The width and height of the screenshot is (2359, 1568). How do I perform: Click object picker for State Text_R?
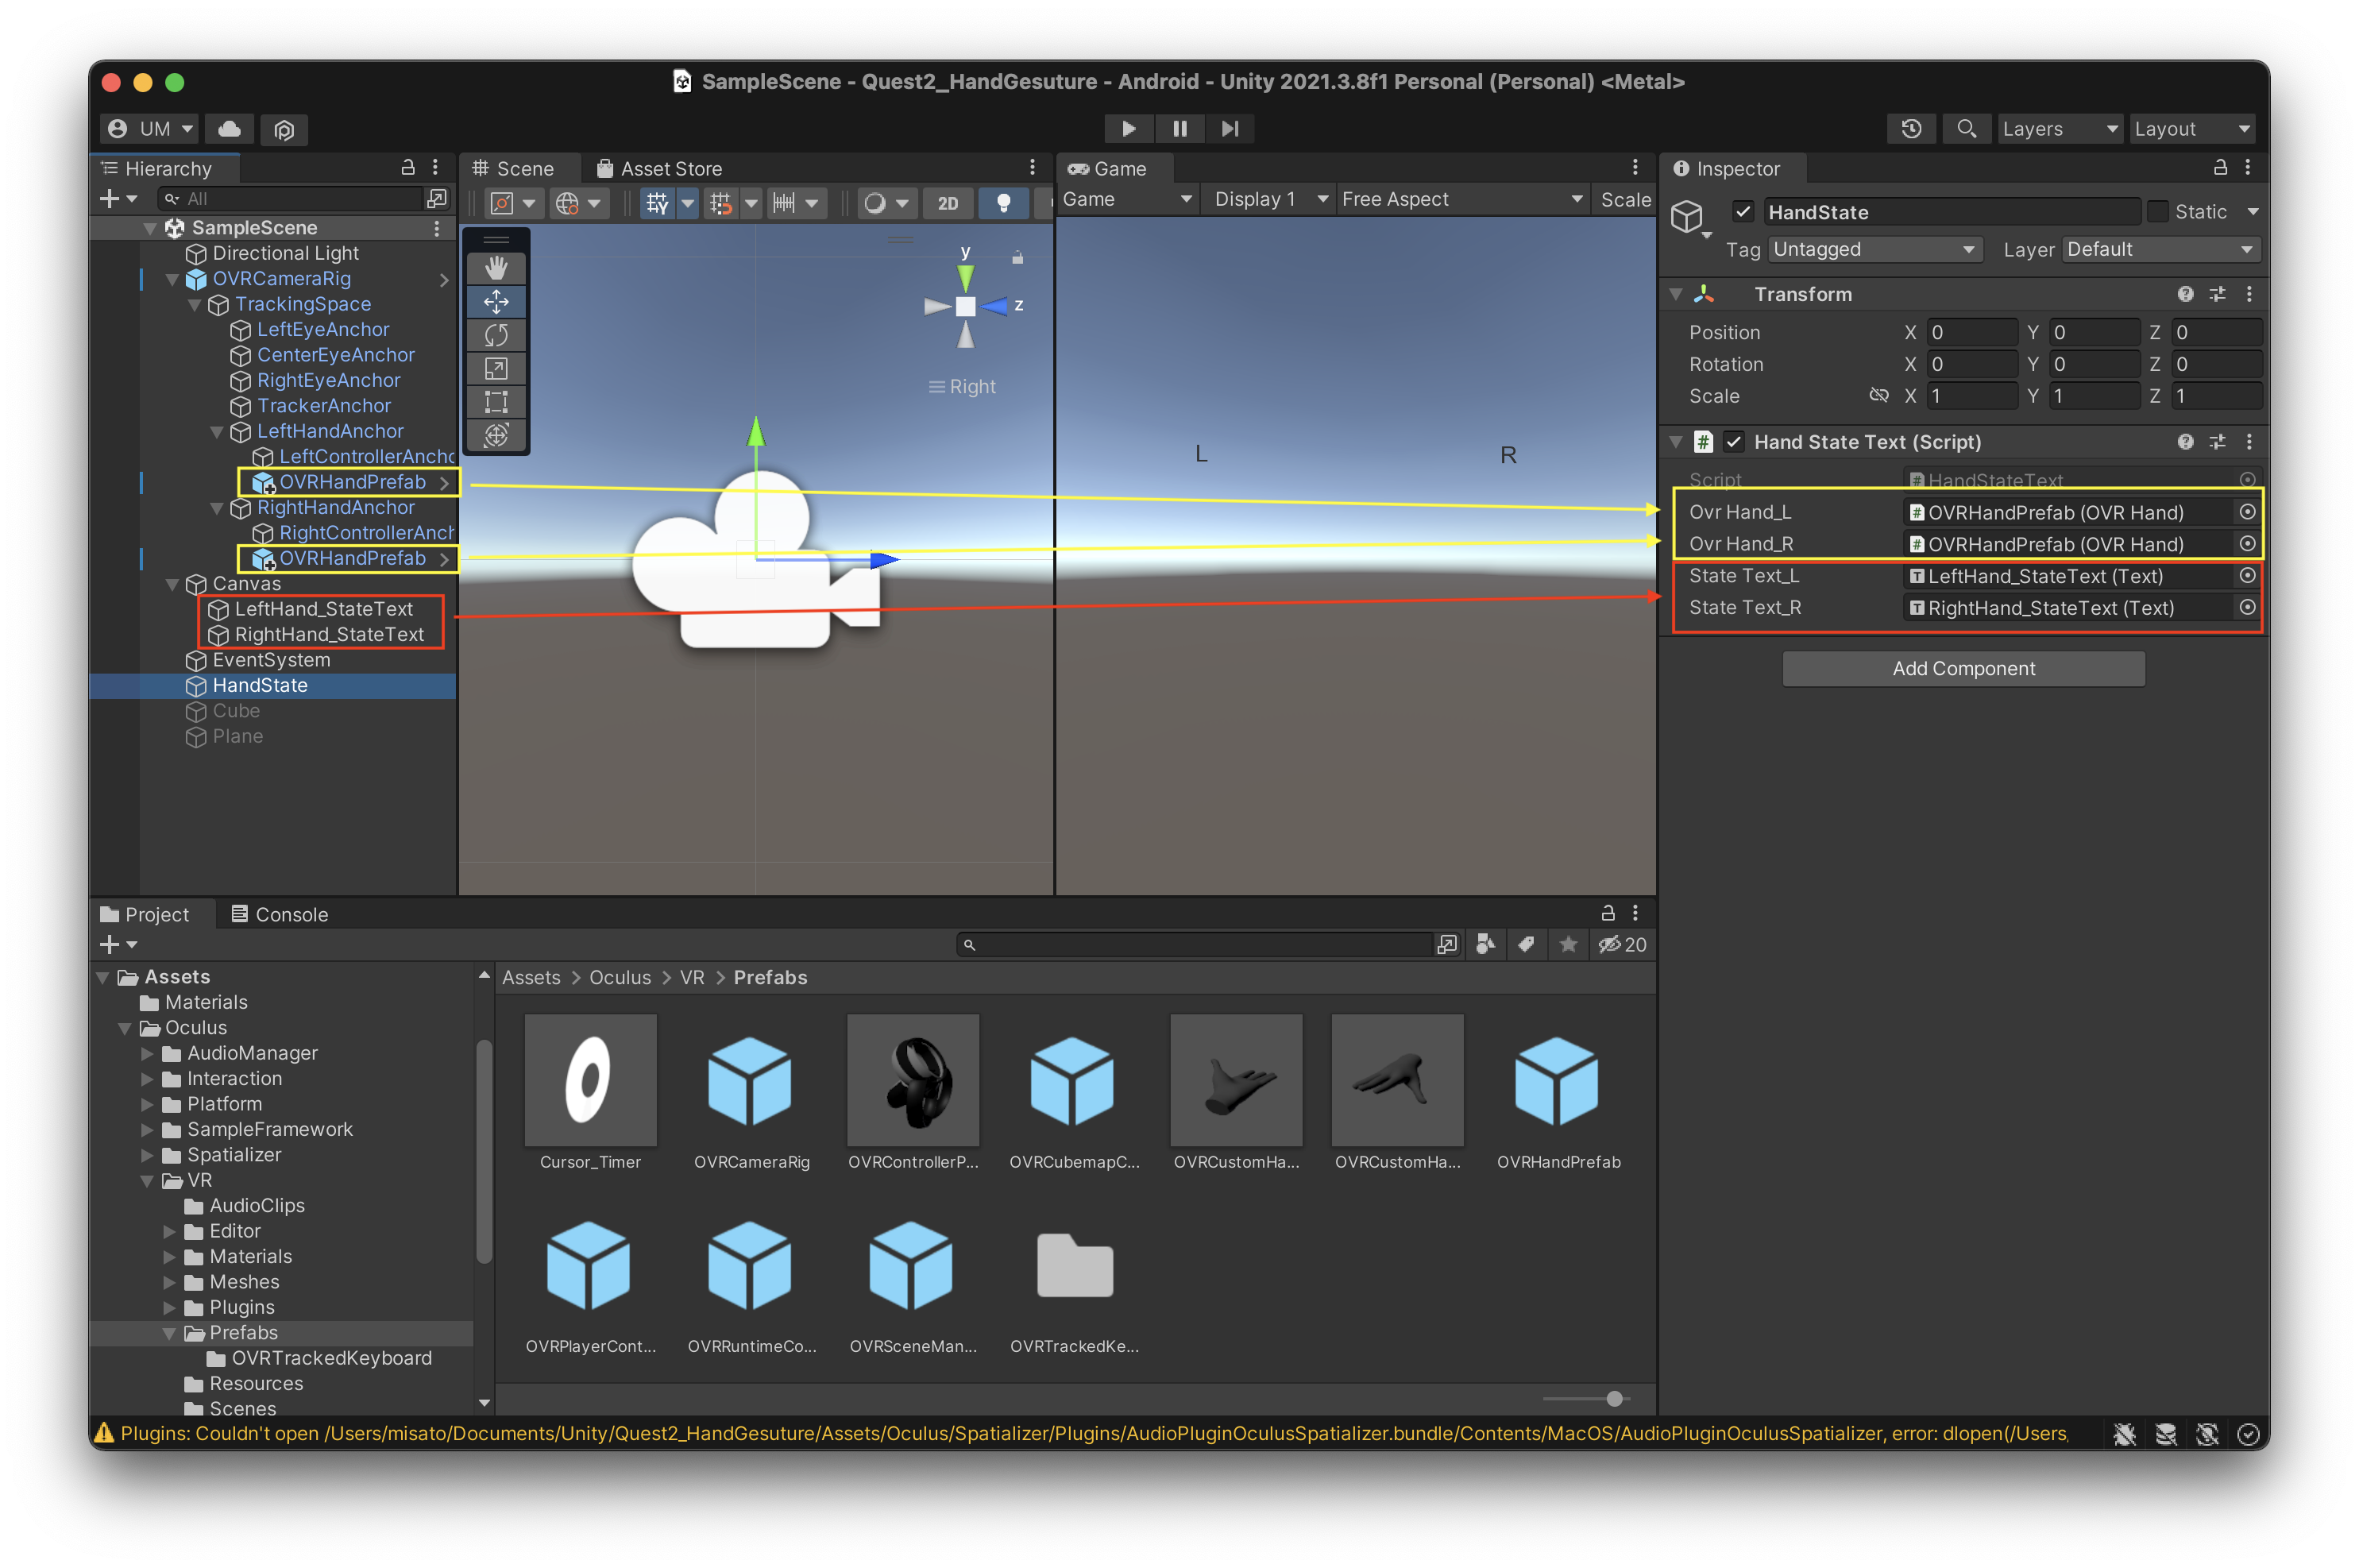click(x=2247, y=607)
